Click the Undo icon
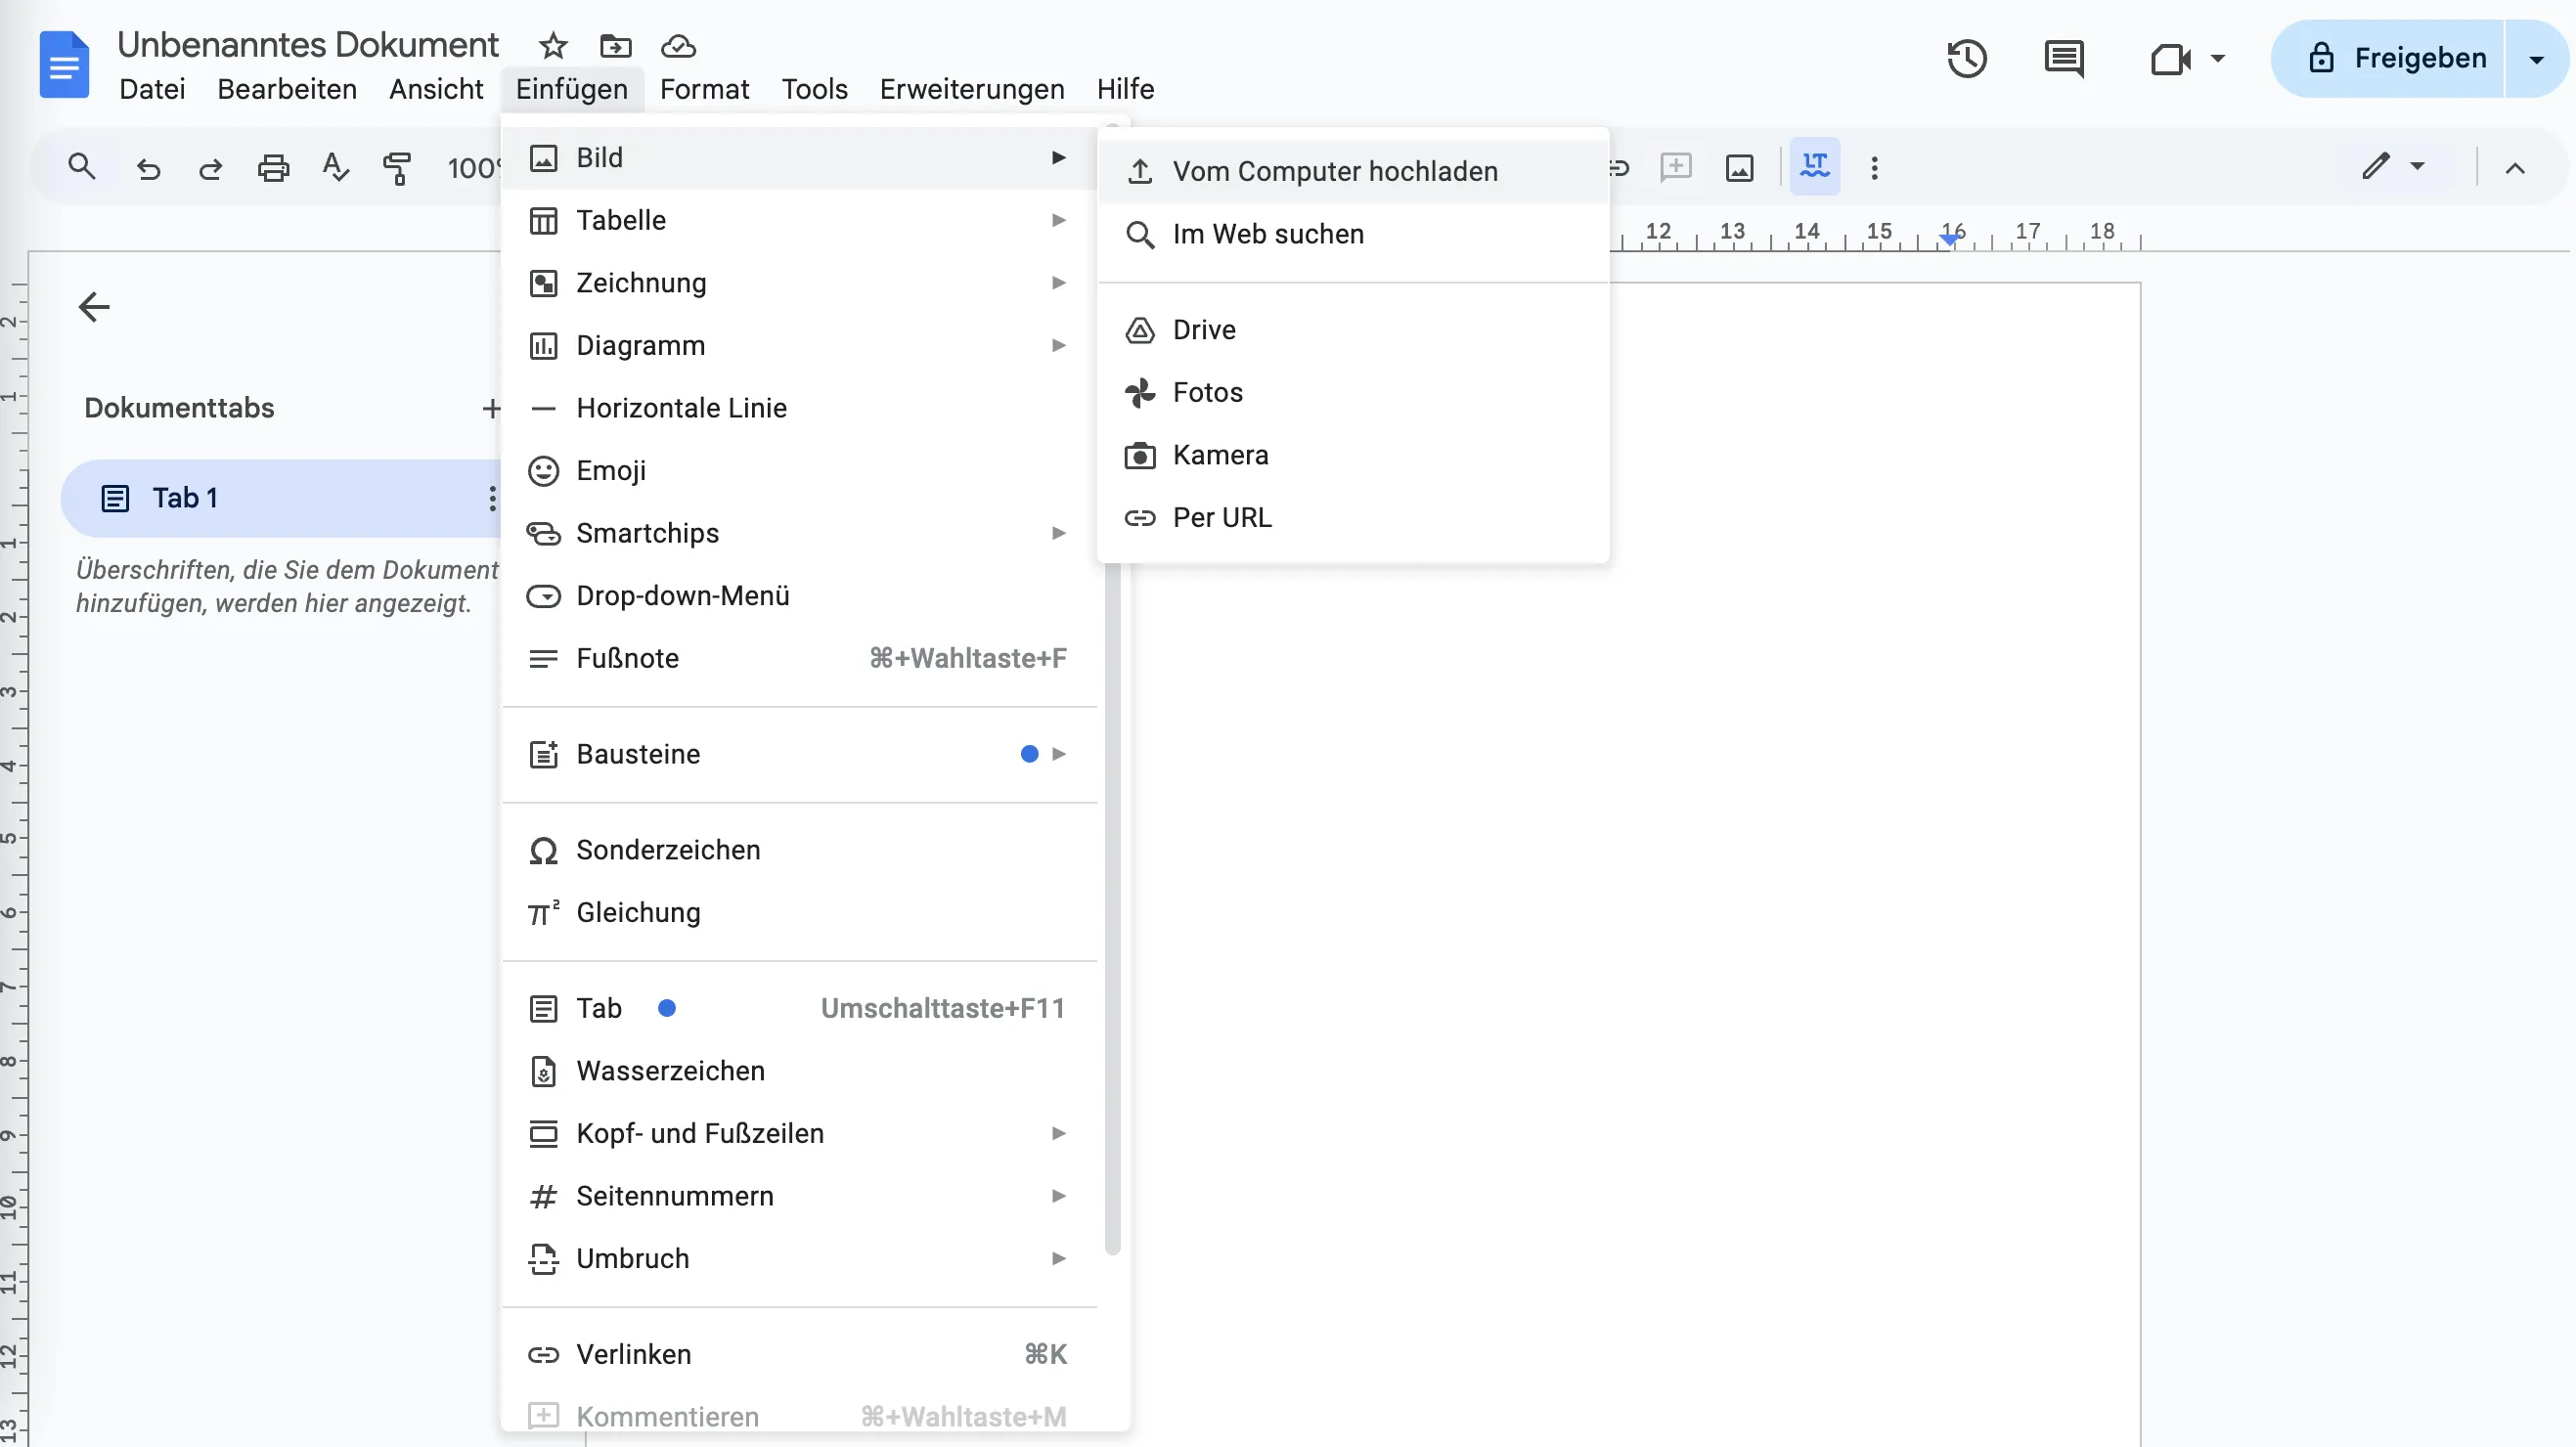The image size is (2576, 1447). (149, 168)
